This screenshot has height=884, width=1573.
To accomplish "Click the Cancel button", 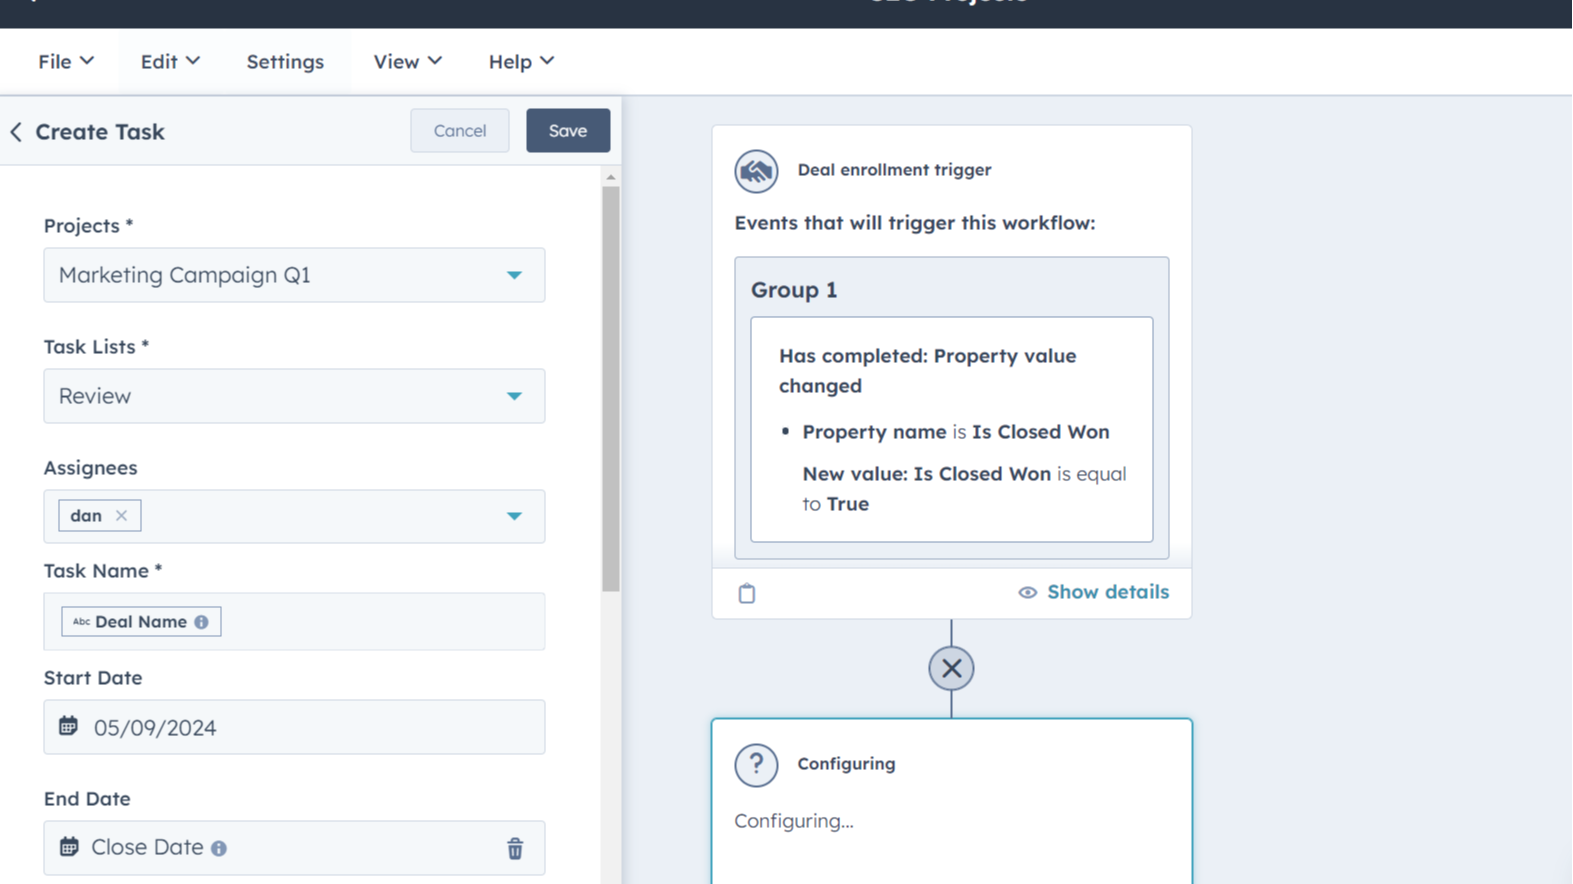I will tap(460, 131).
